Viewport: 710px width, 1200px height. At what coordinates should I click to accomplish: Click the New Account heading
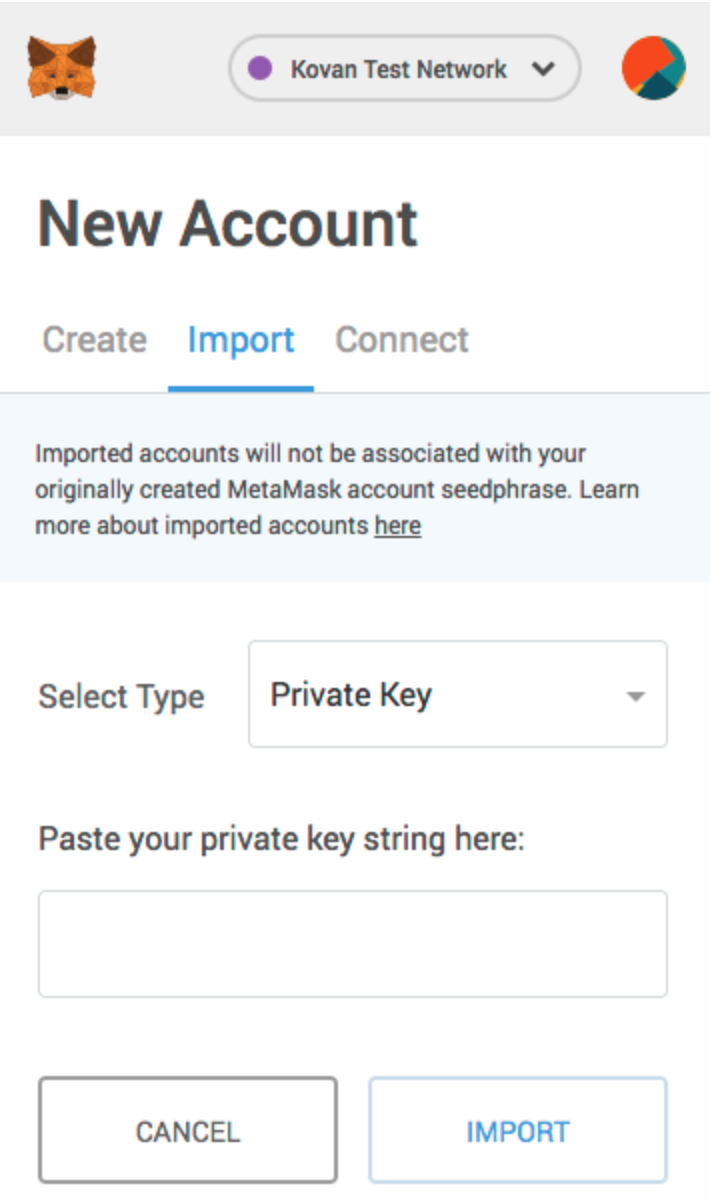pos(228,223)
